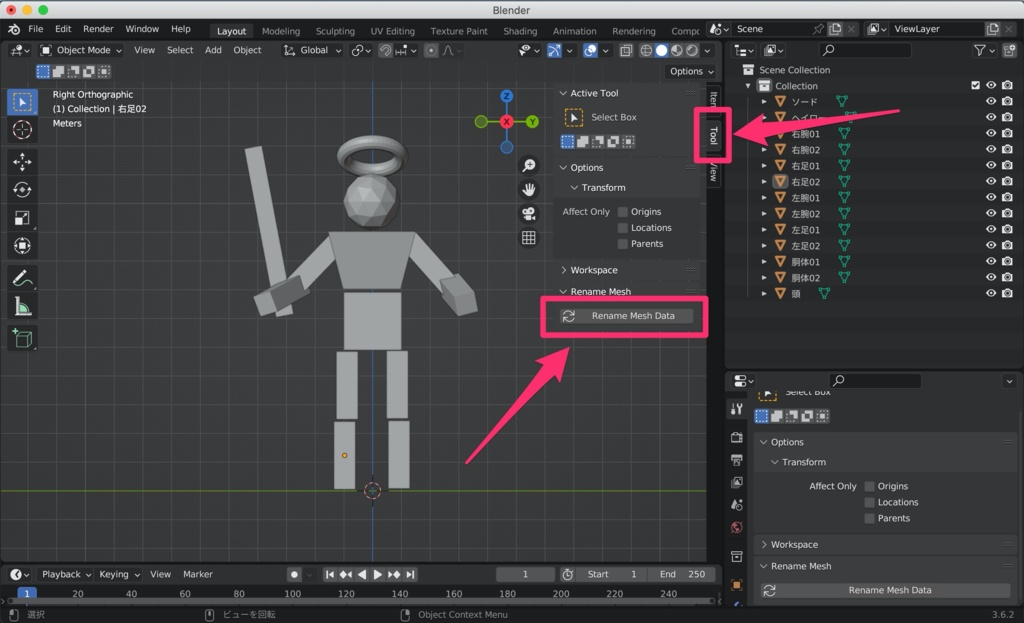Viewport: 1024px width, 623px height.
Task: Select the Scale tool
Action: pos(22,218)
